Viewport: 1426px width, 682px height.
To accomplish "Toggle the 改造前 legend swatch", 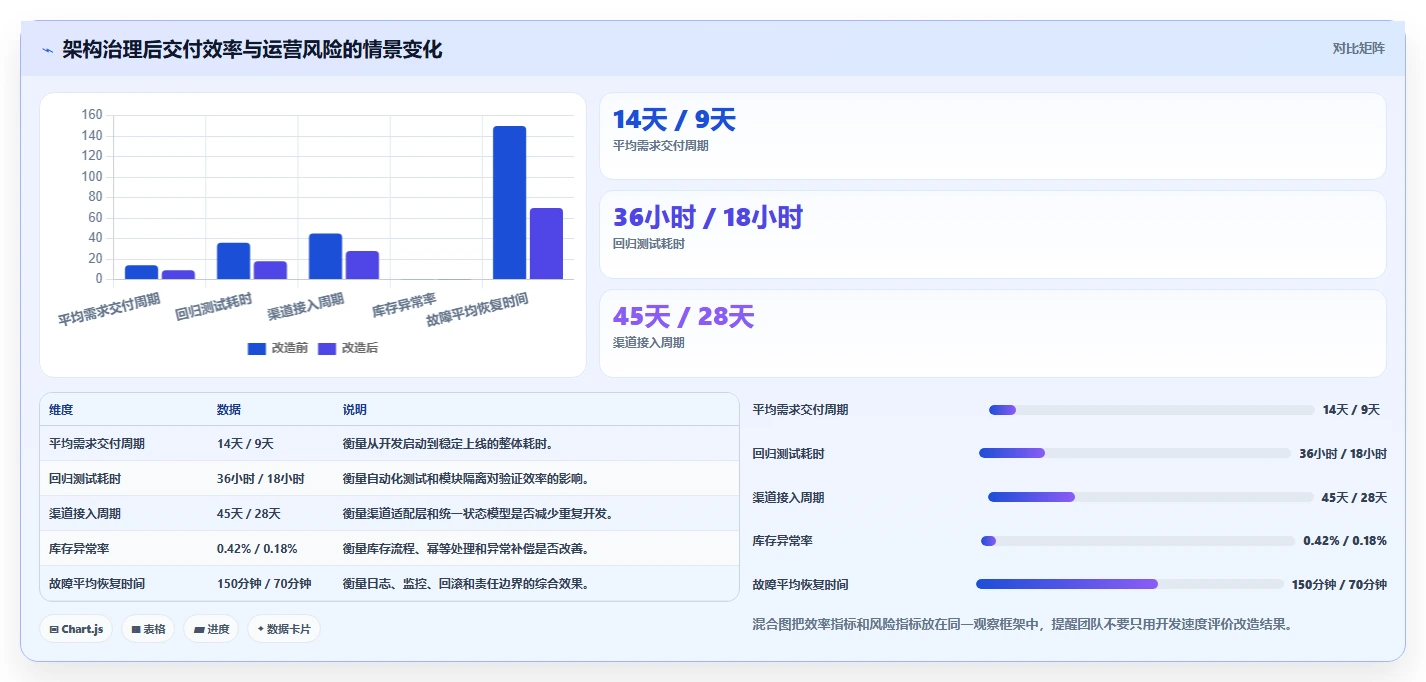I will tap(257, 348).
